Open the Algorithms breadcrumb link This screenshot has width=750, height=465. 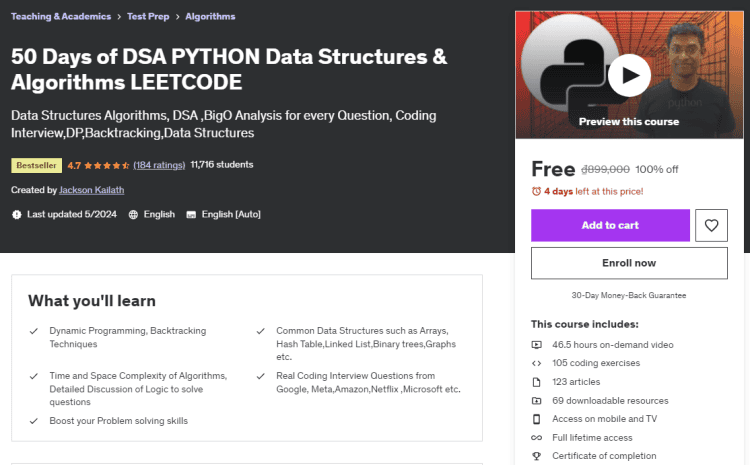(211, 17)
